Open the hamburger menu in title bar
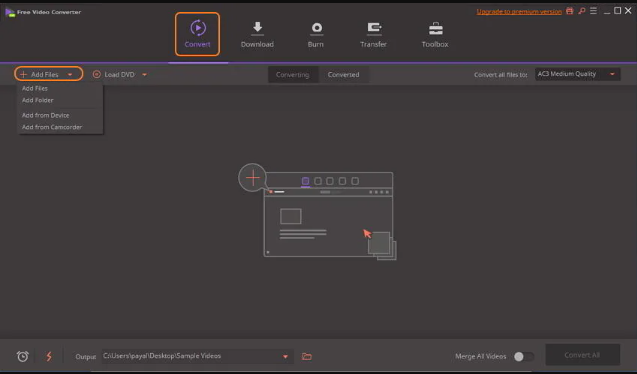The image size is (637, 374). 594,11
